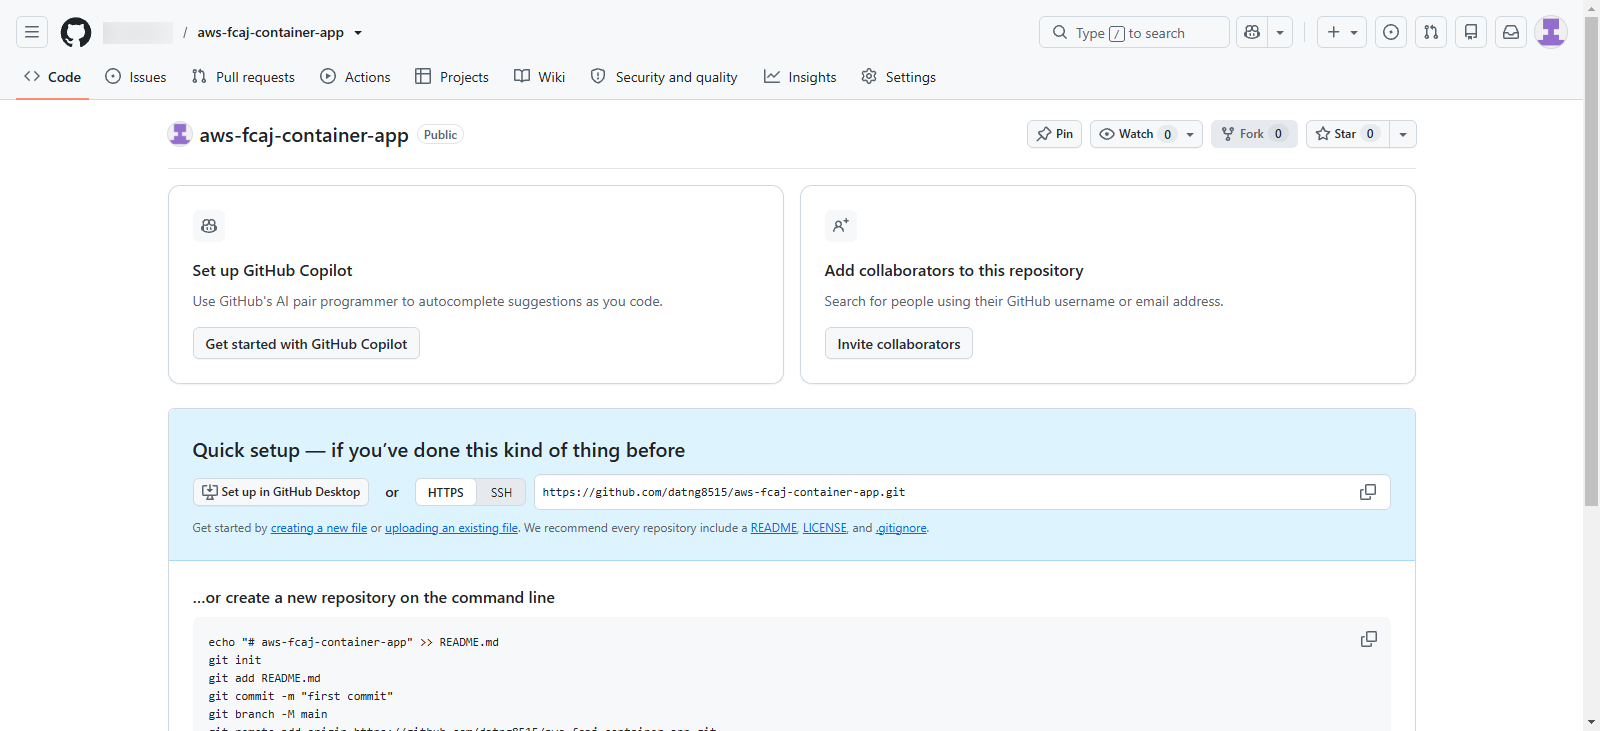Viewport: 1600px width, 731px height.
Task: Click Set up in GitHub Desktop
Action: pyautogui.click(x=281, y=492)
